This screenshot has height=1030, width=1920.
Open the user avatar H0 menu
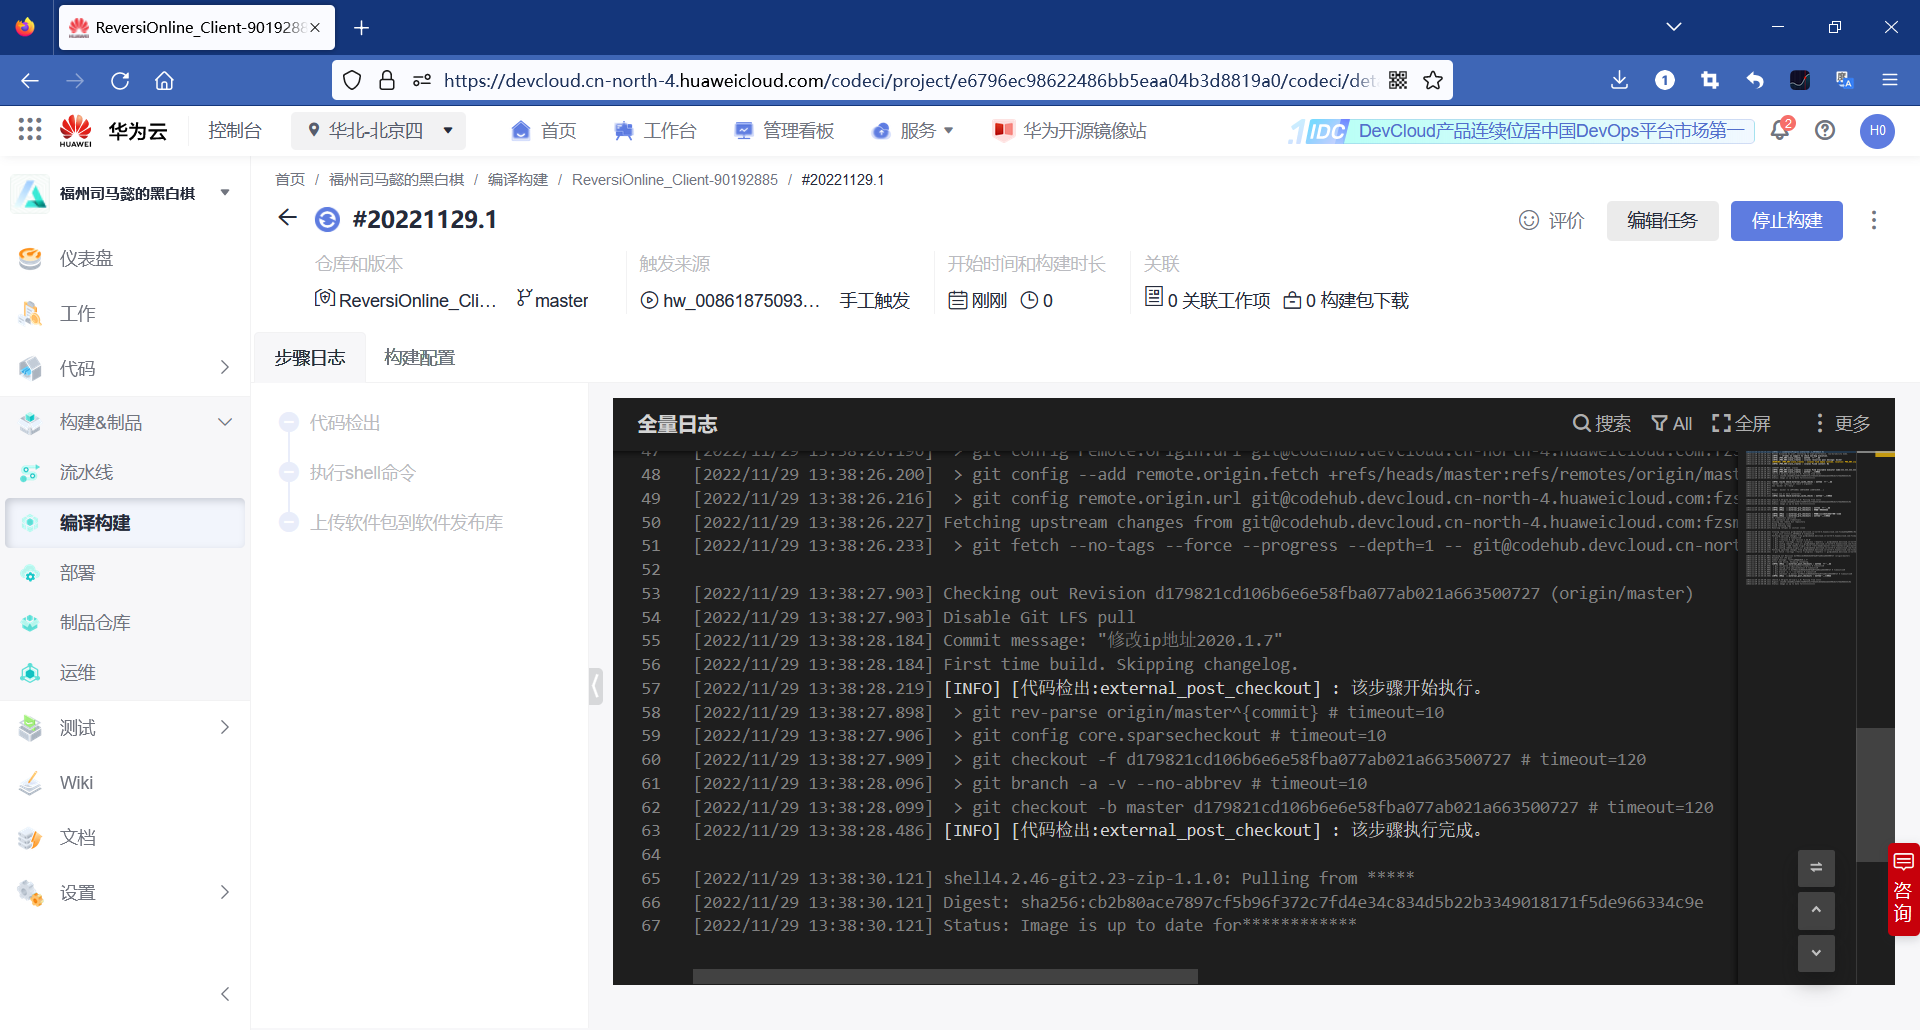click(x=1877, y=130)
